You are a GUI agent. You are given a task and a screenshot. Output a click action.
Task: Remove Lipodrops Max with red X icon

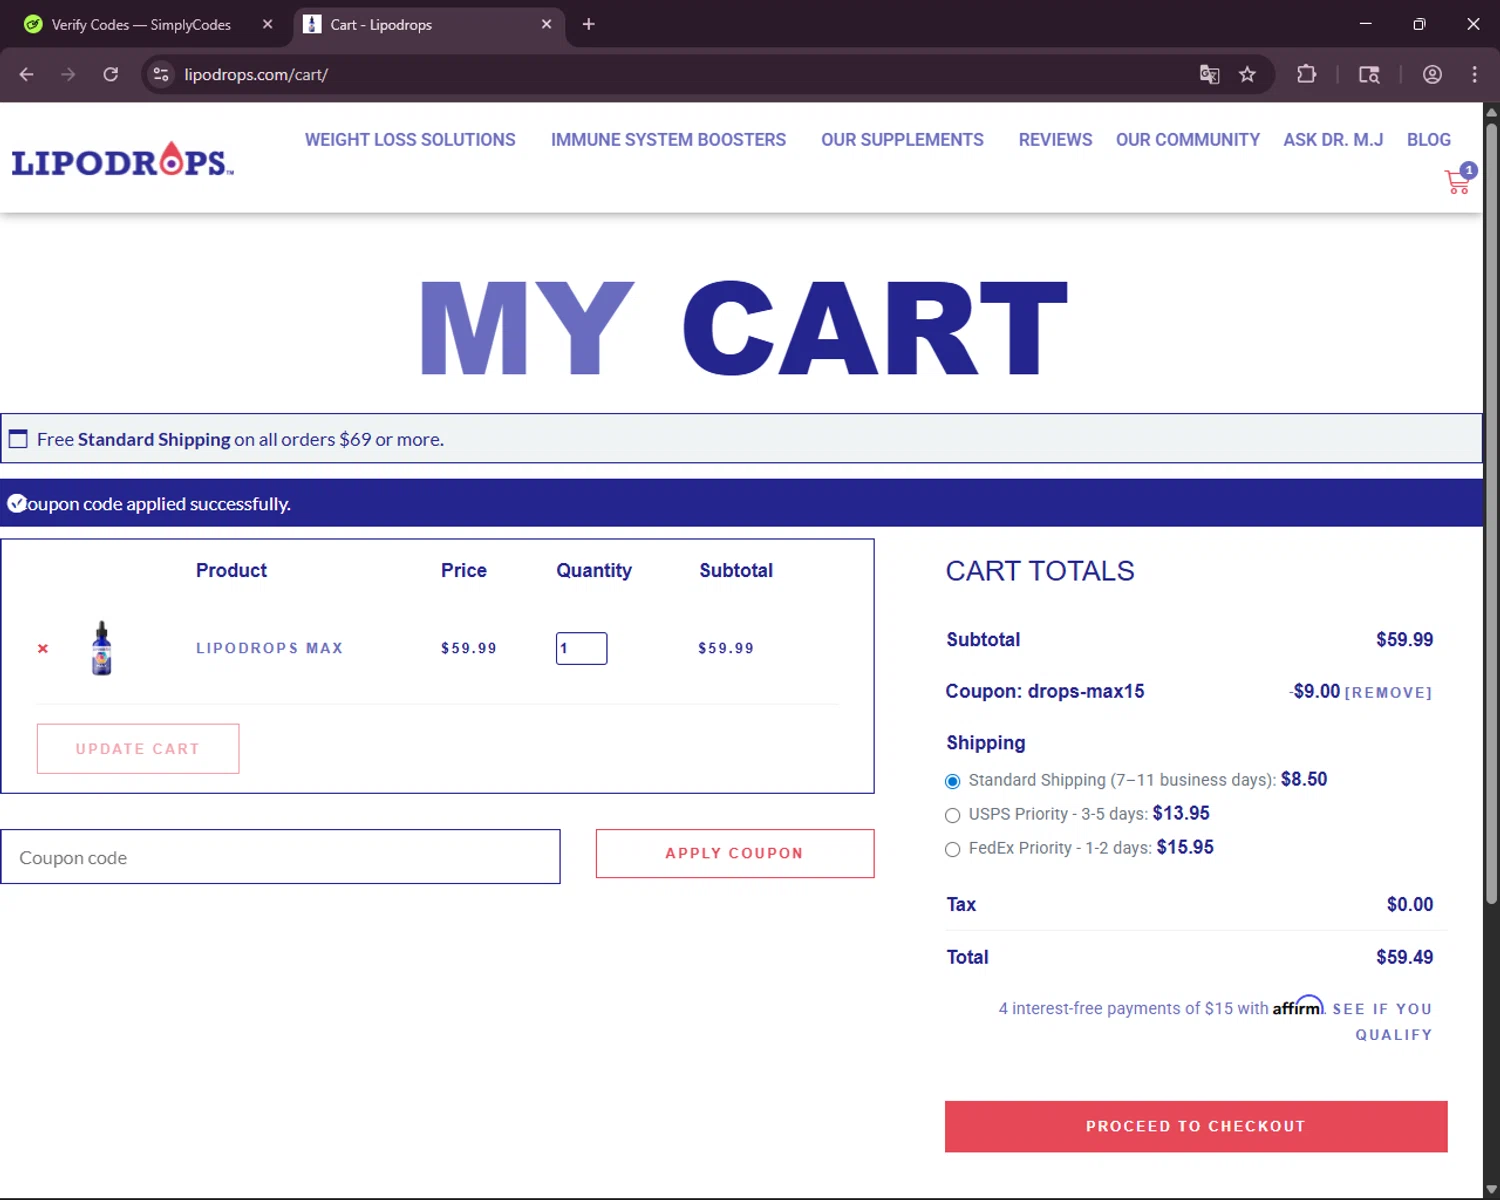pos(43,648)
